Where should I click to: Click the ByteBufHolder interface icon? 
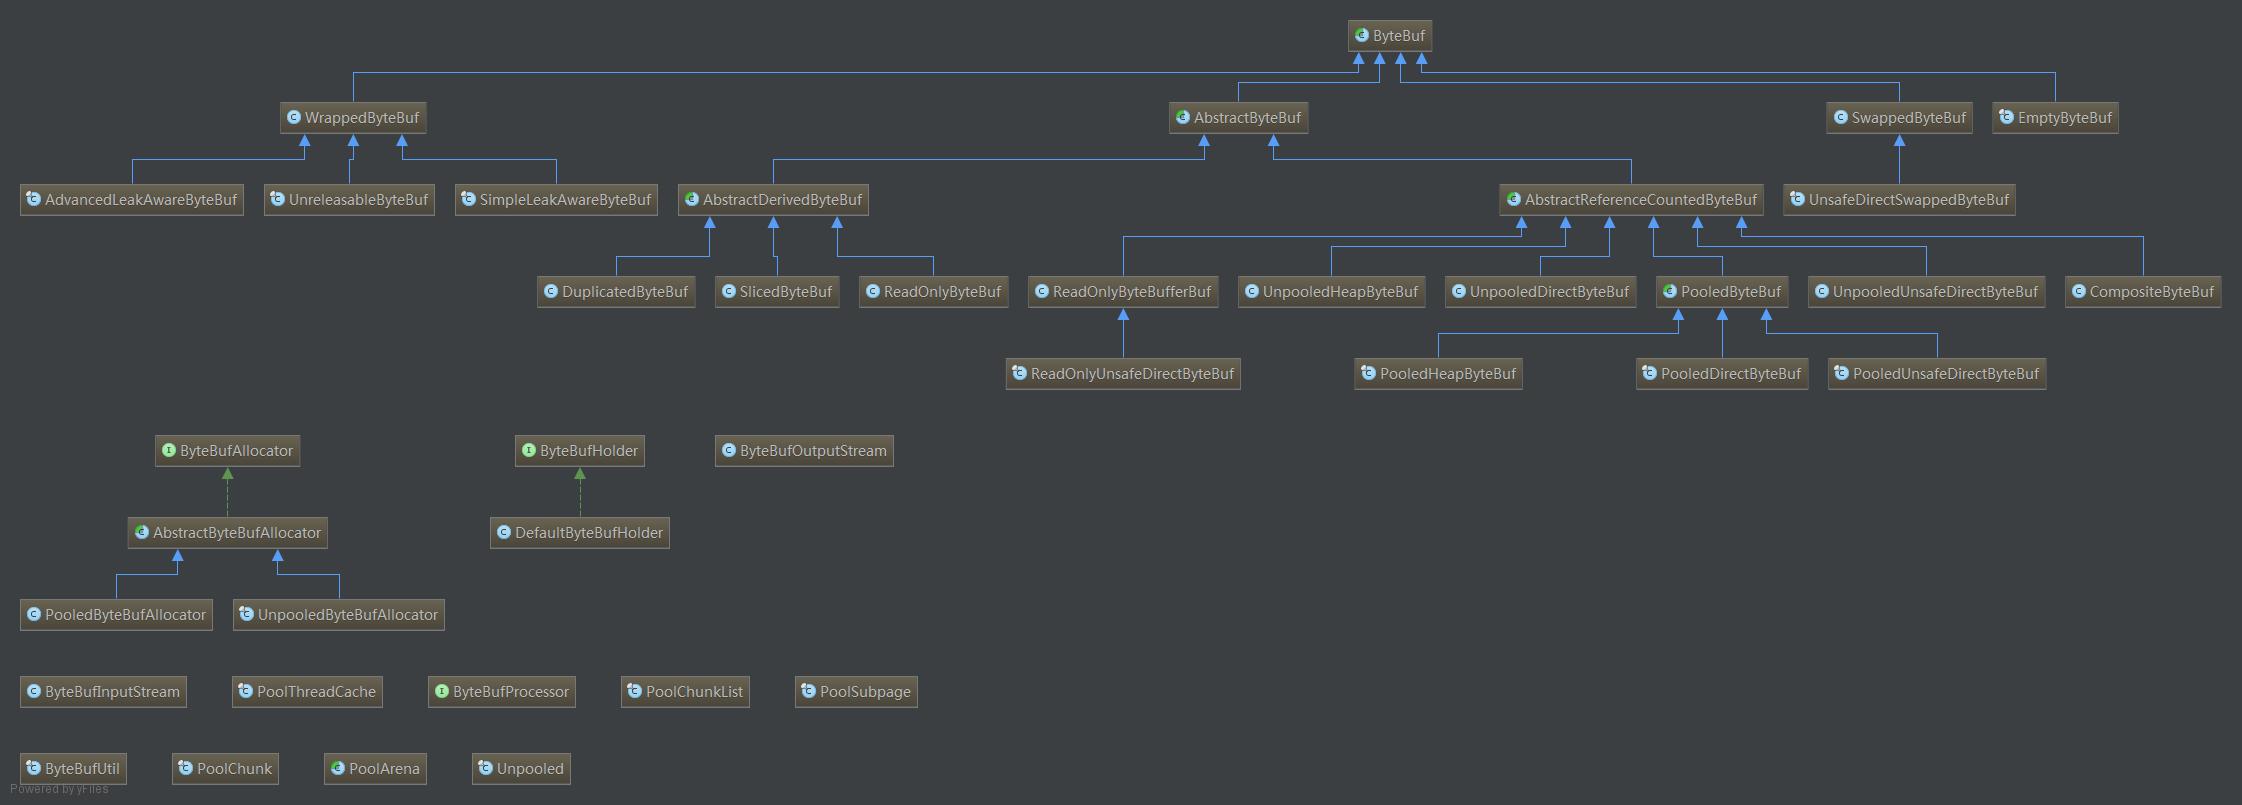click(x=528, y=450)
